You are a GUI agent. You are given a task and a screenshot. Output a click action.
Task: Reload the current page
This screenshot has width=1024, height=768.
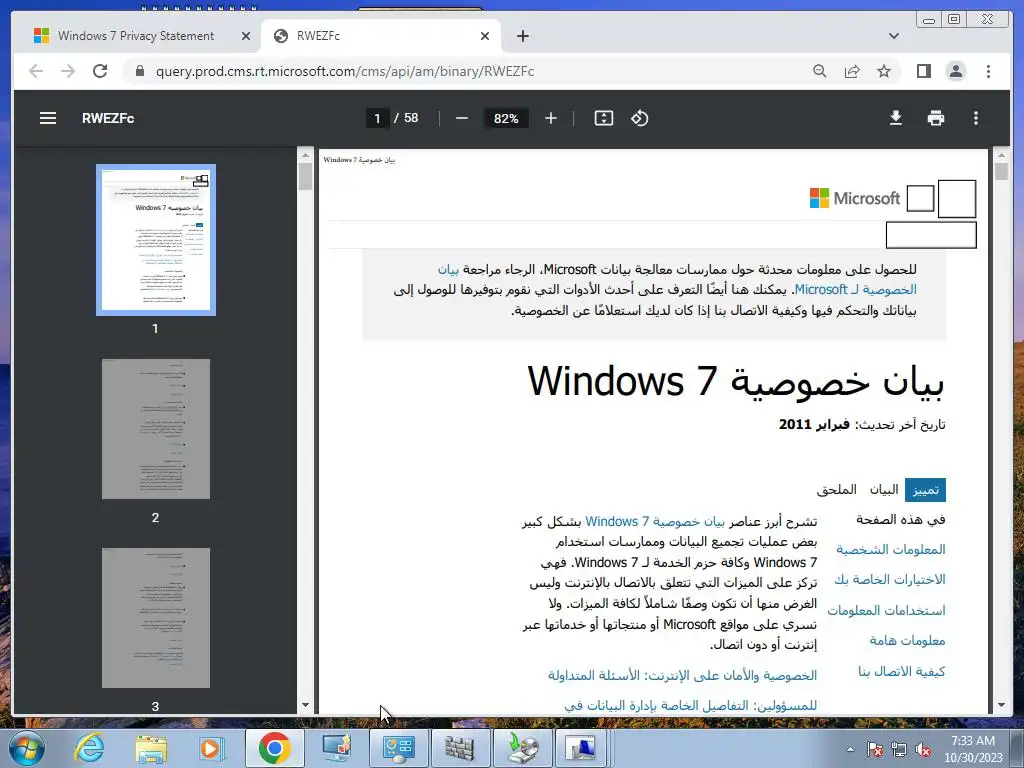pyautogui.click(x=100, y=71)
